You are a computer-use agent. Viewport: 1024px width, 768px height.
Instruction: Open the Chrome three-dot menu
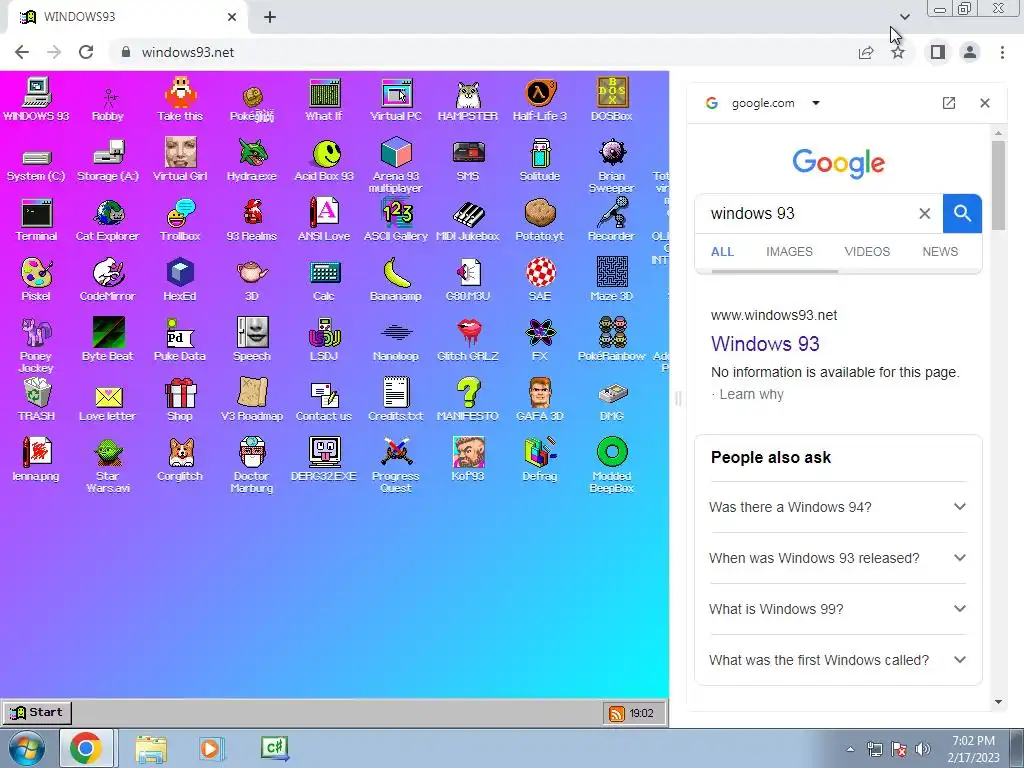coord(1002,52)
